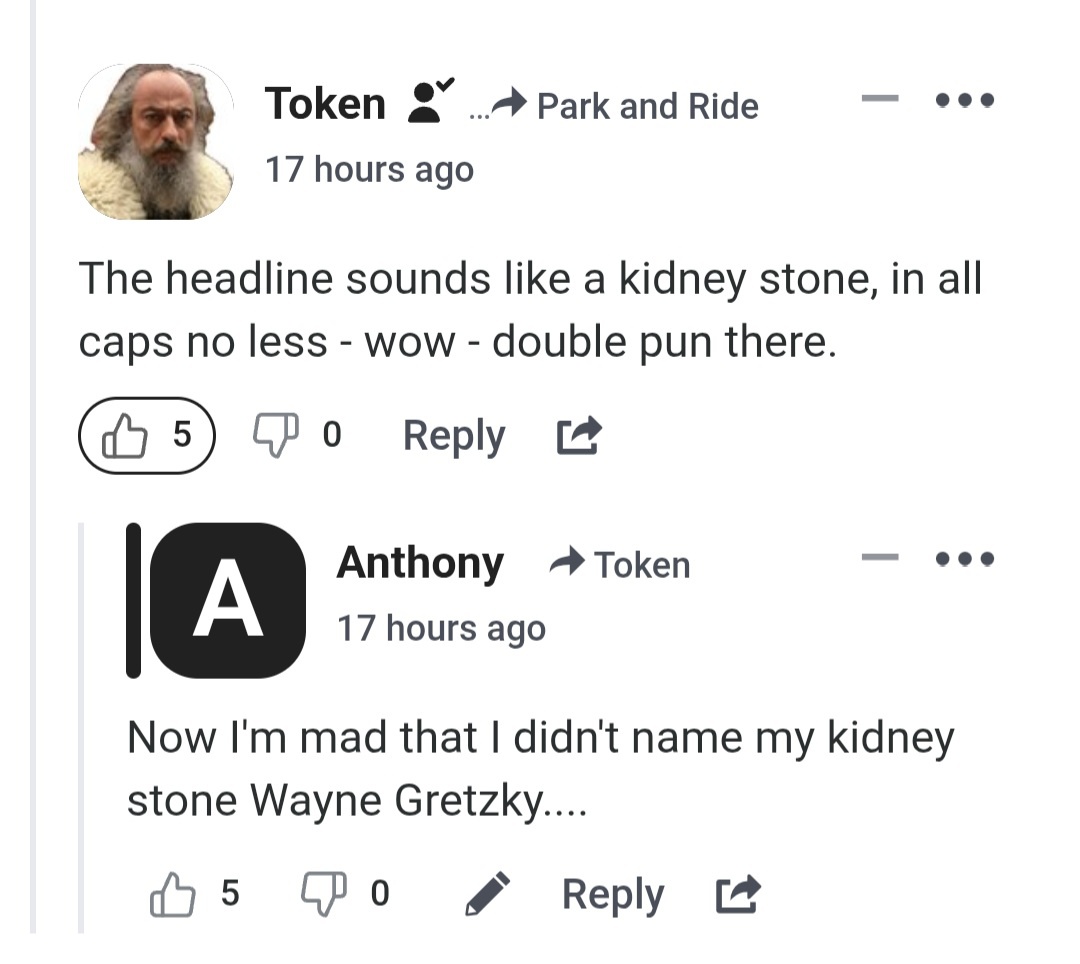The height and width of the screenshot is (964, 1080).
Task: Click the follow icon beside Token's name
Action: 427,103
